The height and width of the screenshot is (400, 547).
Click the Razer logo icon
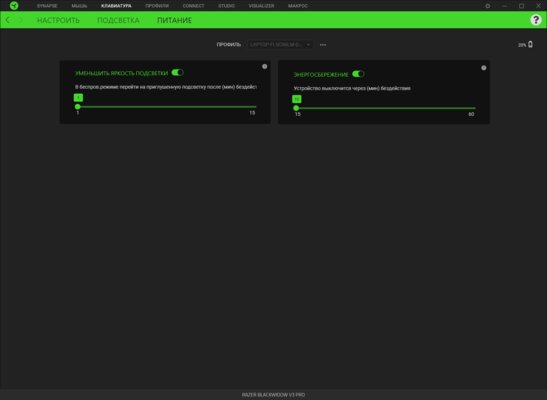tap(14, 6)
